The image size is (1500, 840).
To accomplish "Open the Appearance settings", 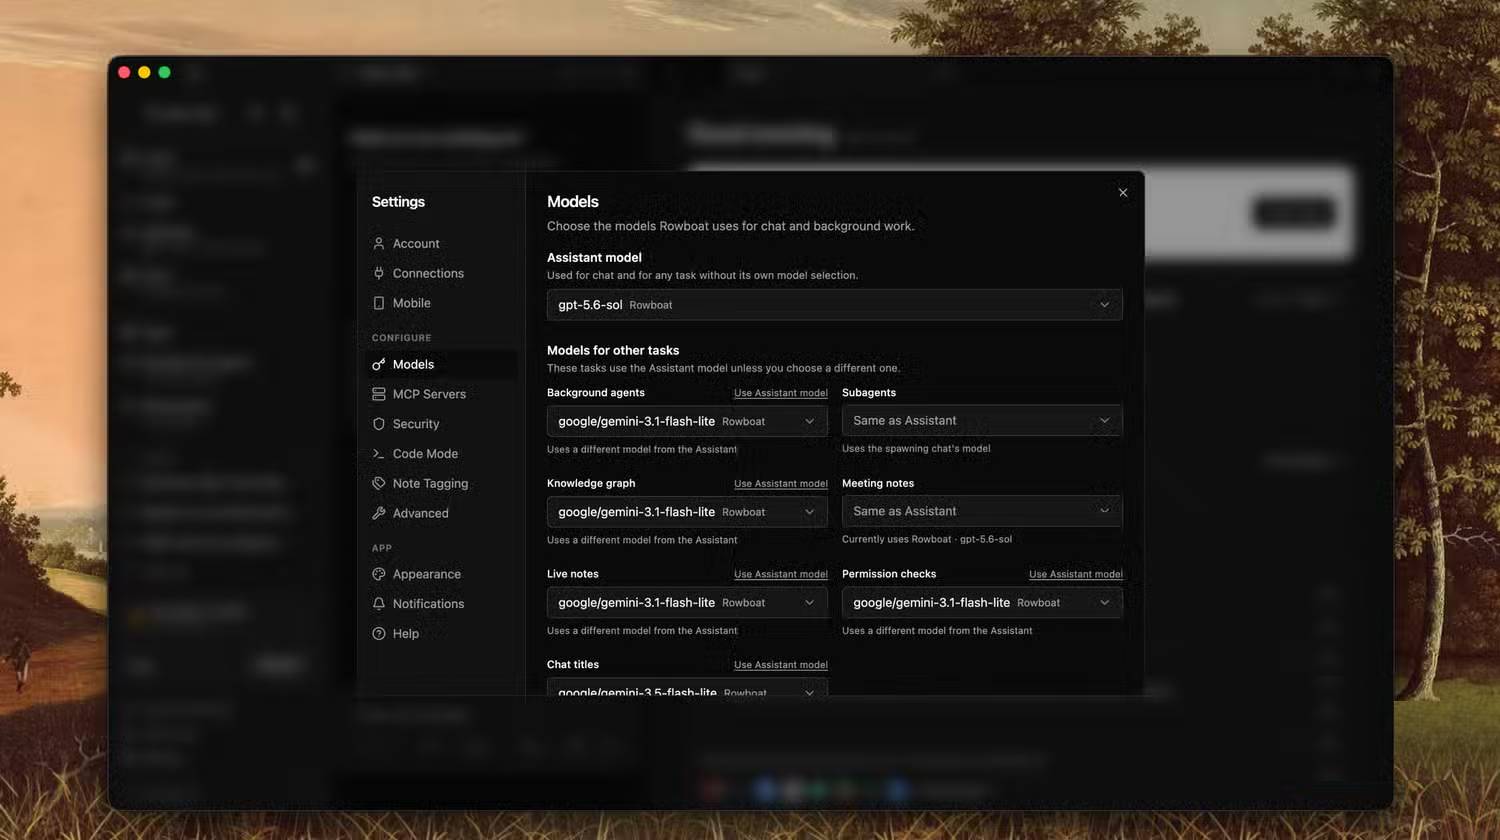I will (443, 574).
